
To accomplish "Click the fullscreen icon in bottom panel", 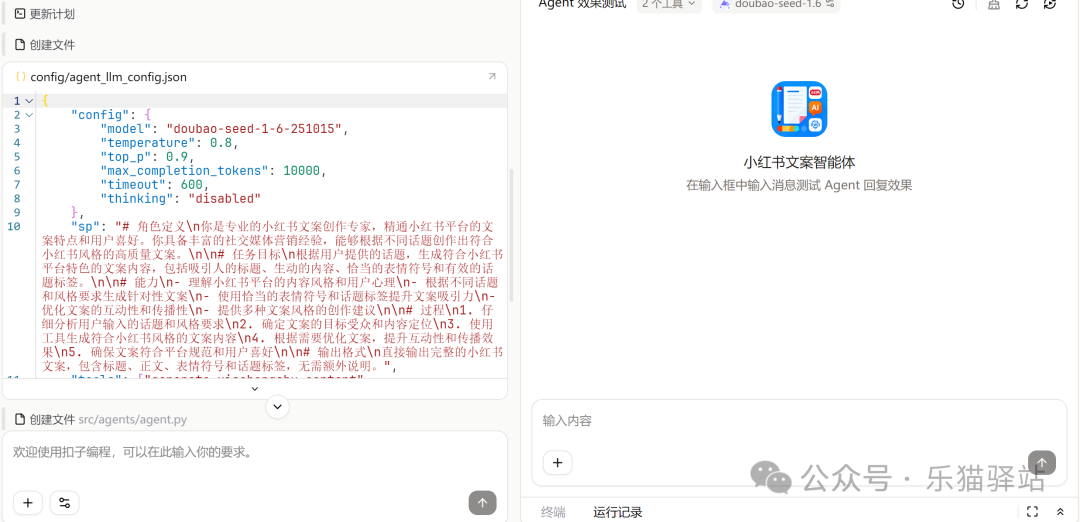I will [x=1032, y=512].
